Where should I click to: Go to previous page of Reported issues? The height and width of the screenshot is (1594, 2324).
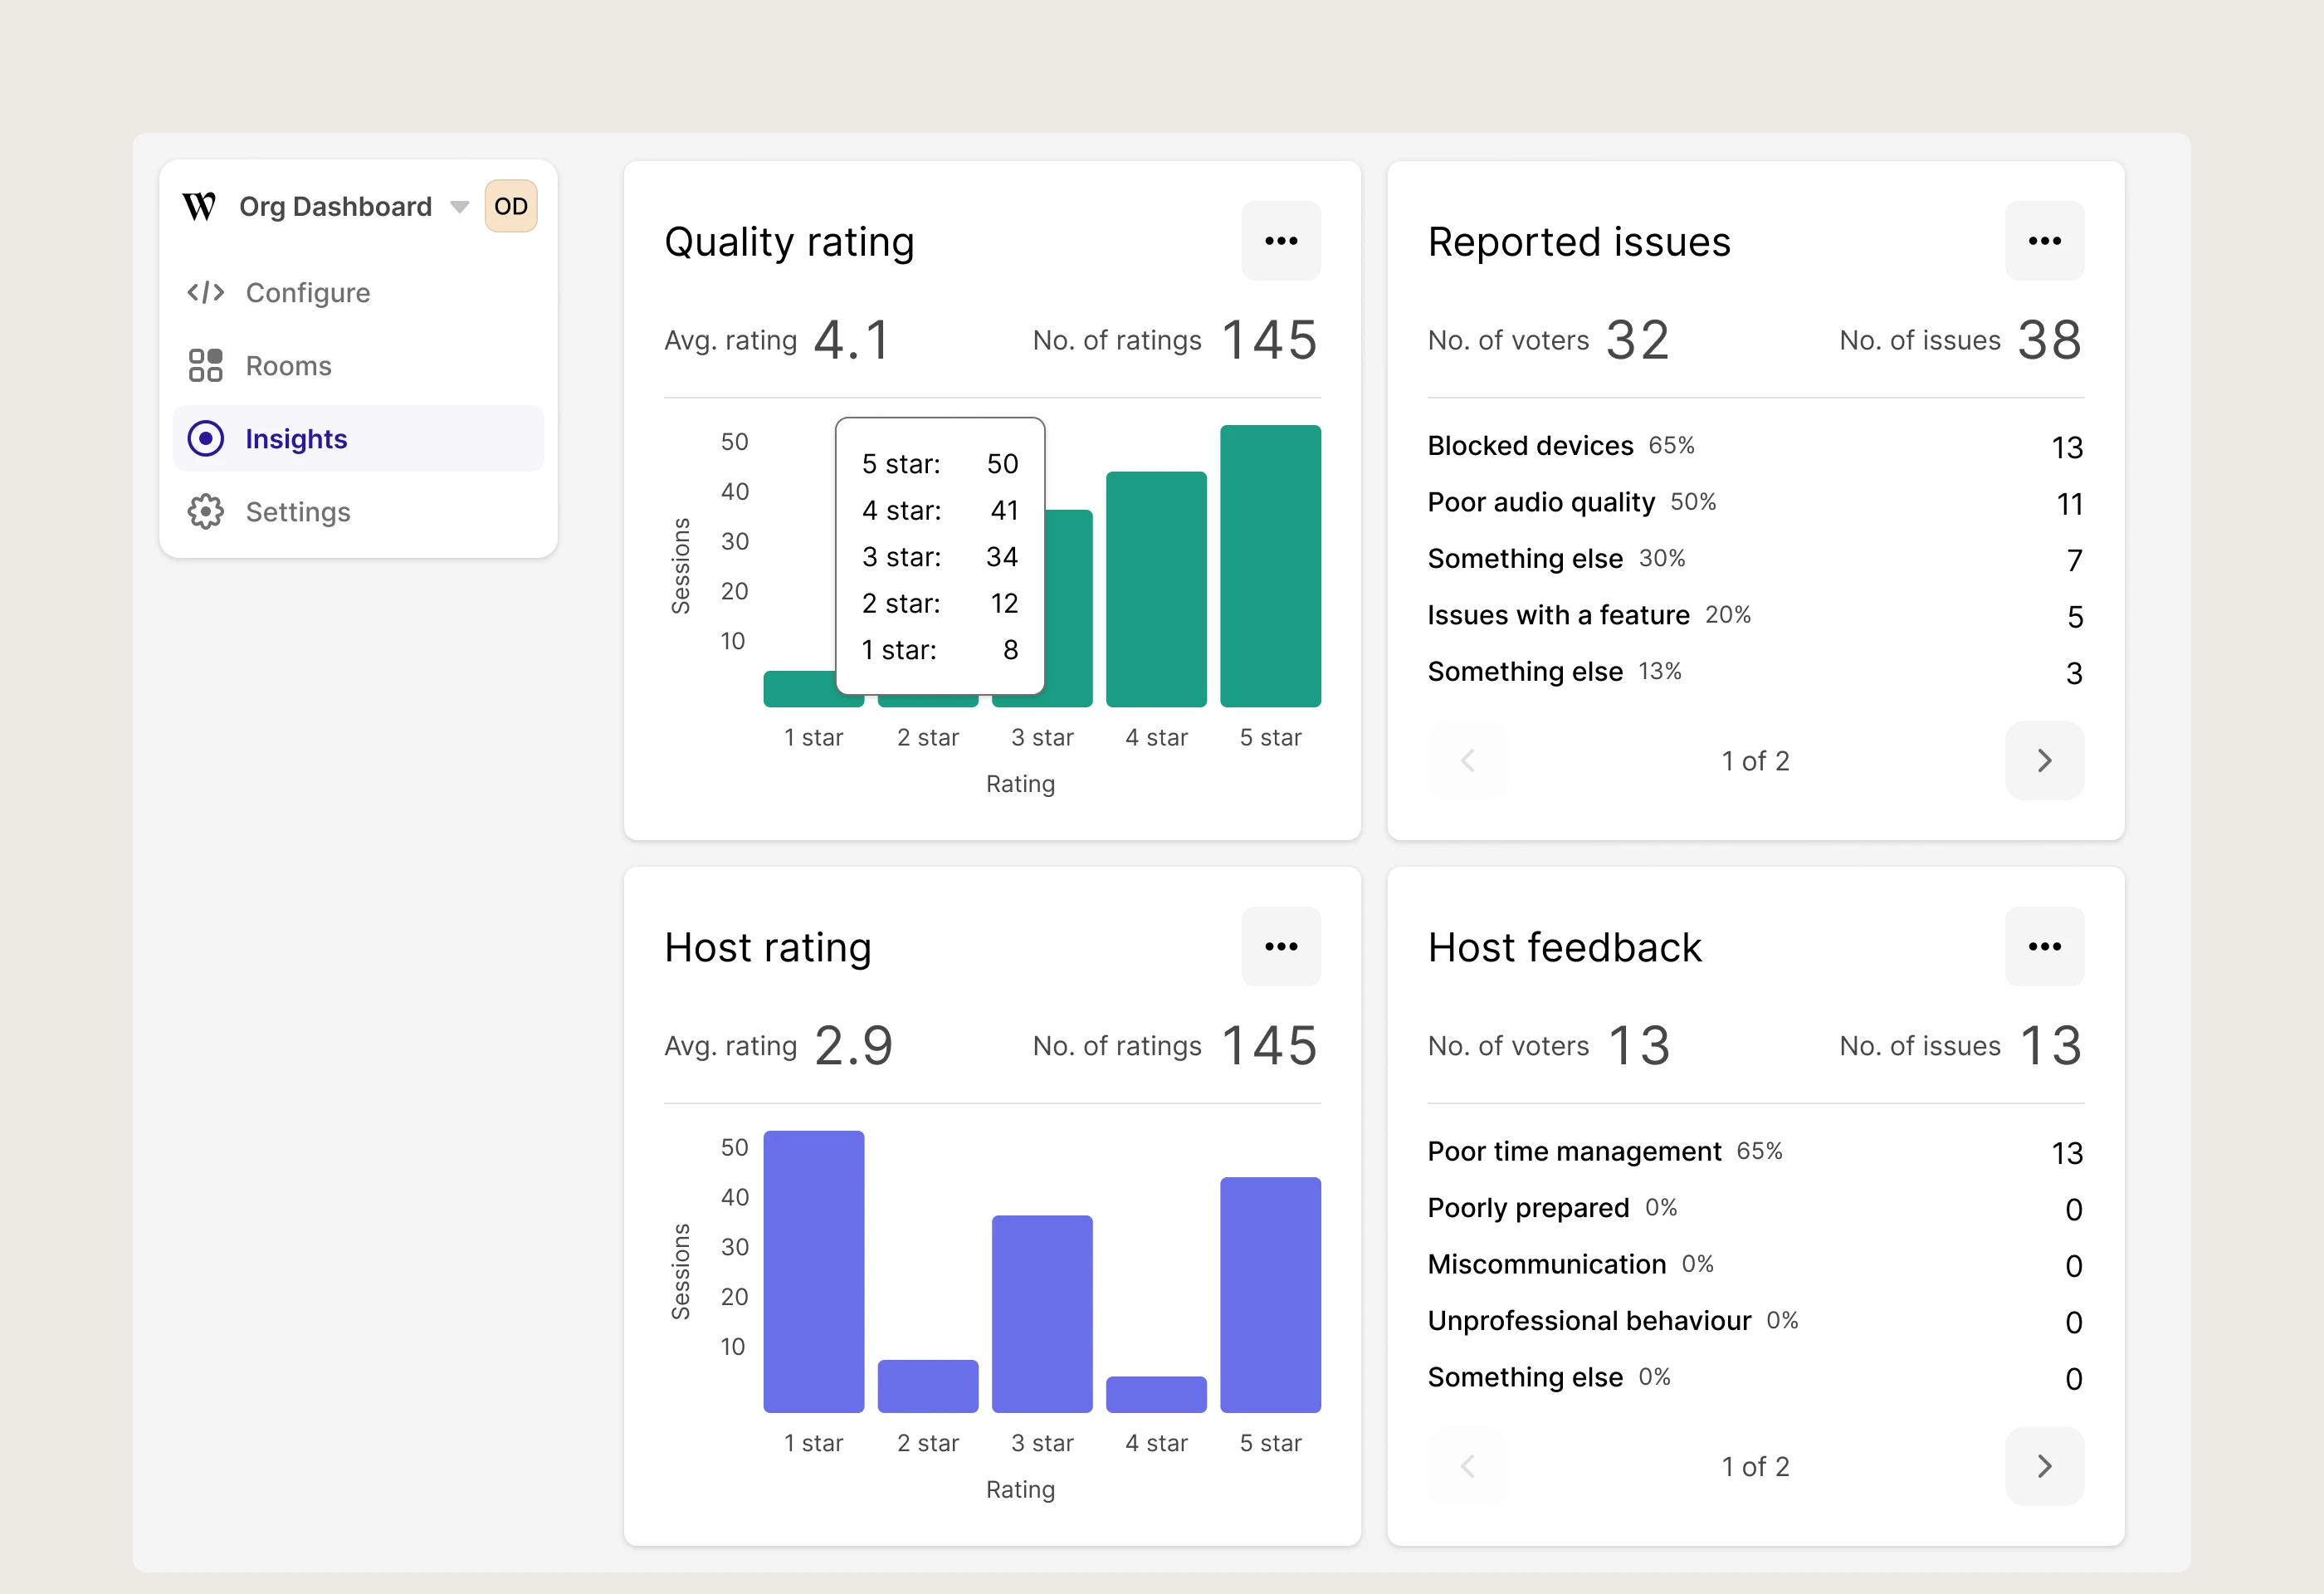coord(1468,761)
